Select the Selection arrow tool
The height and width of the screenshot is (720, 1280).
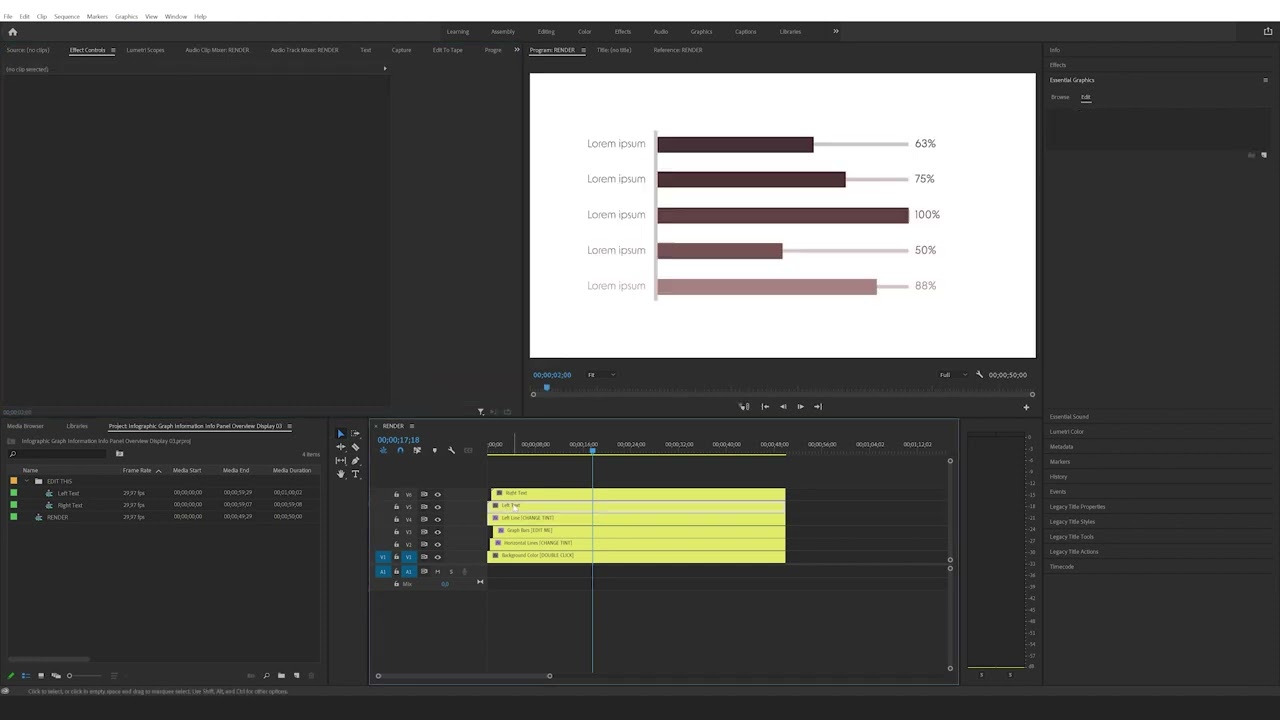tap(340, 434)
